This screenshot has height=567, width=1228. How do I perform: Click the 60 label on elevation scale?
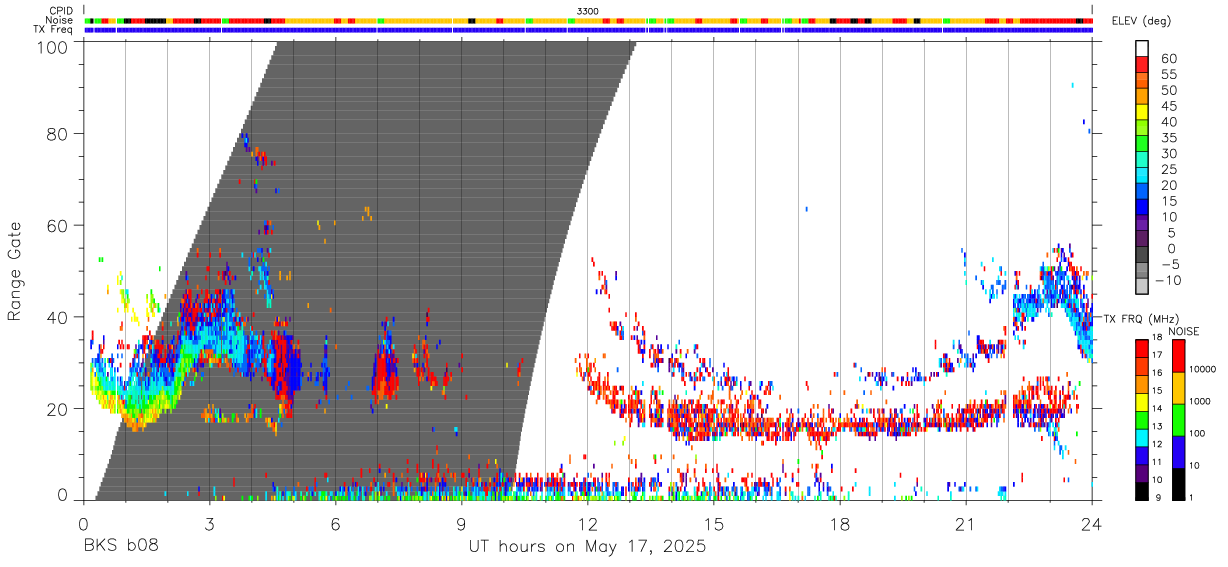[1168, 58]
